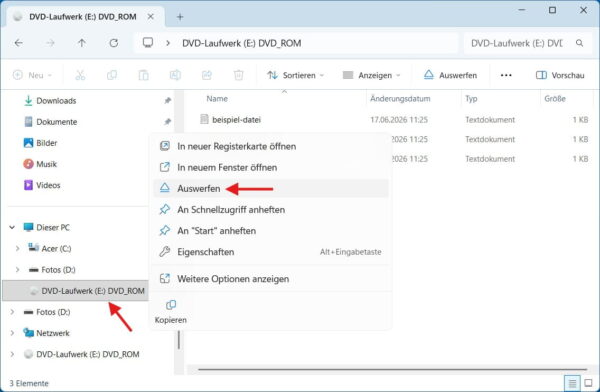
Task: Click the Share toolbar icon
Action: click(x=207, y=75)
